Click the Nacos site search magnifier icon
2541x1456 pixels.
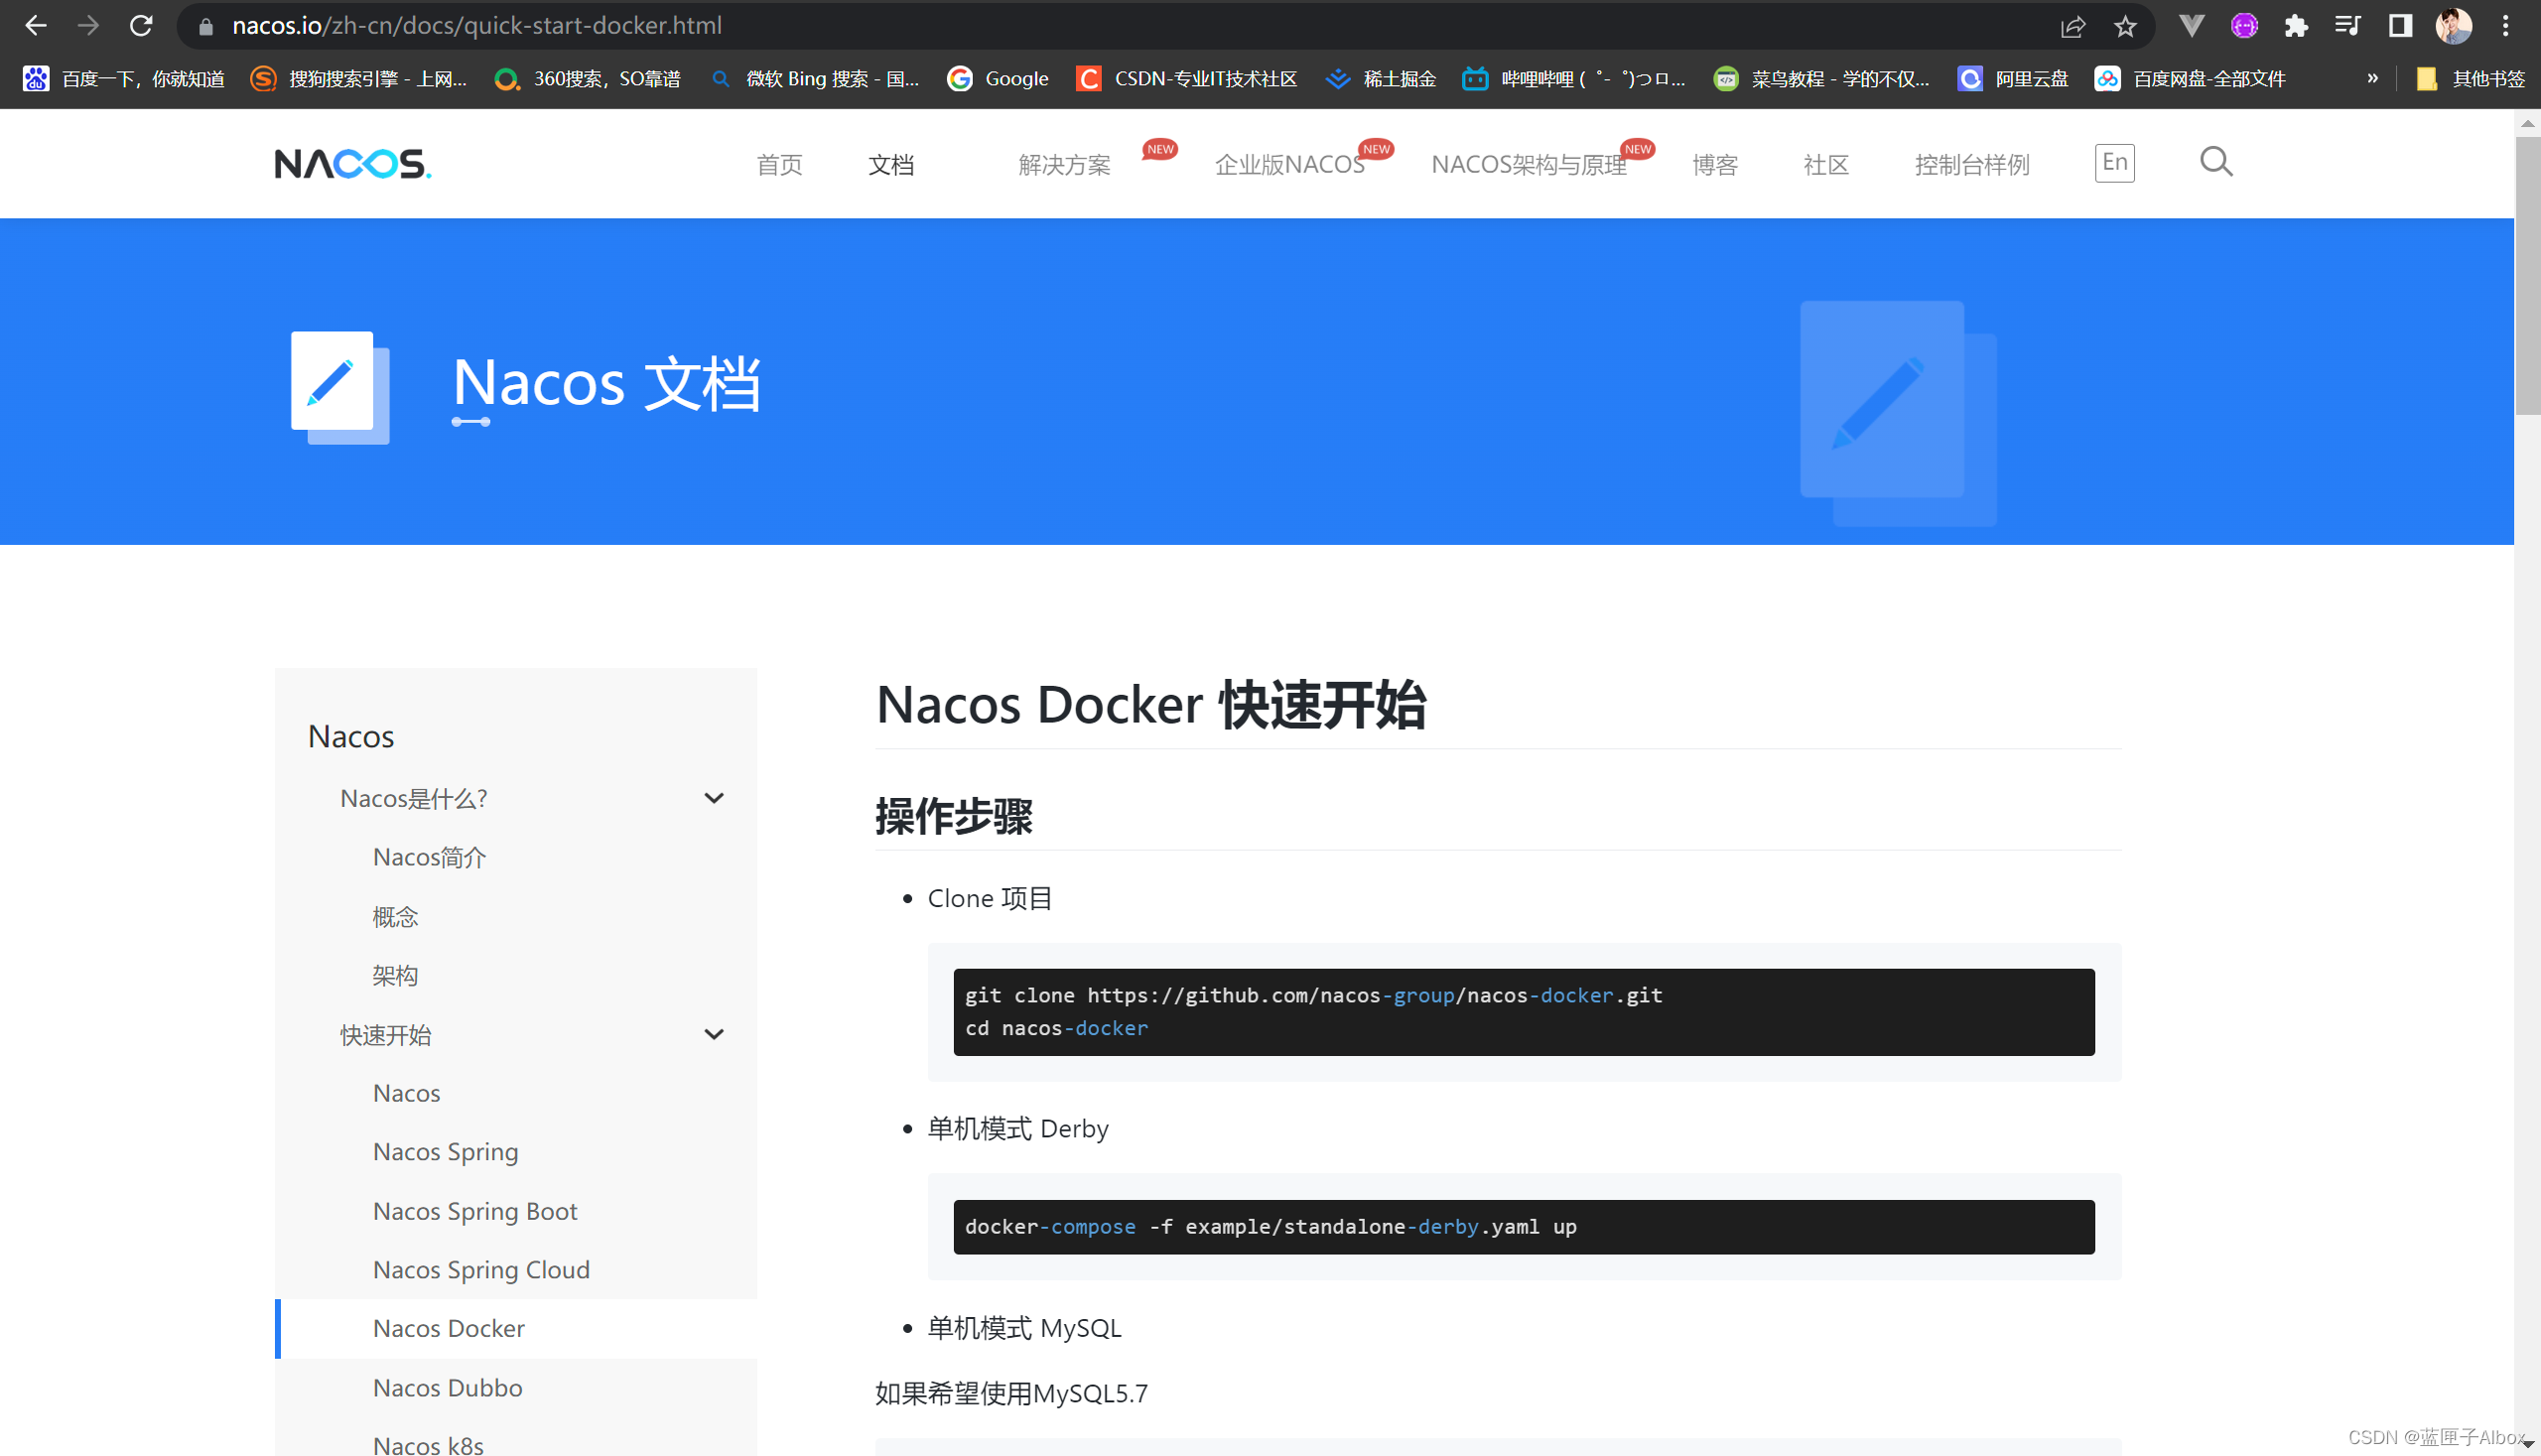(x=2217, y=162)
